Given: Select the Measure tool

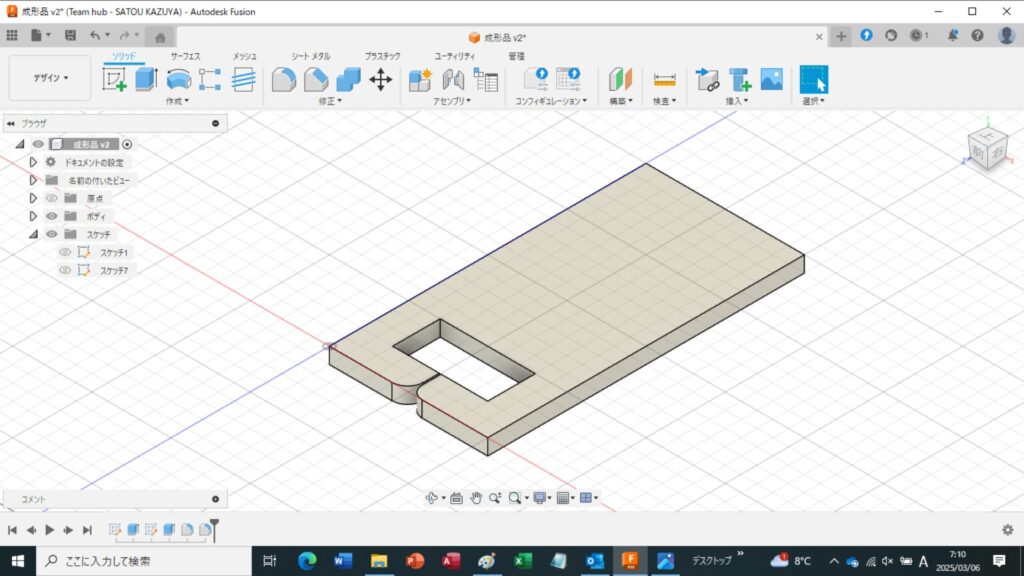Looking at the screenshot, I should point(664,80).
